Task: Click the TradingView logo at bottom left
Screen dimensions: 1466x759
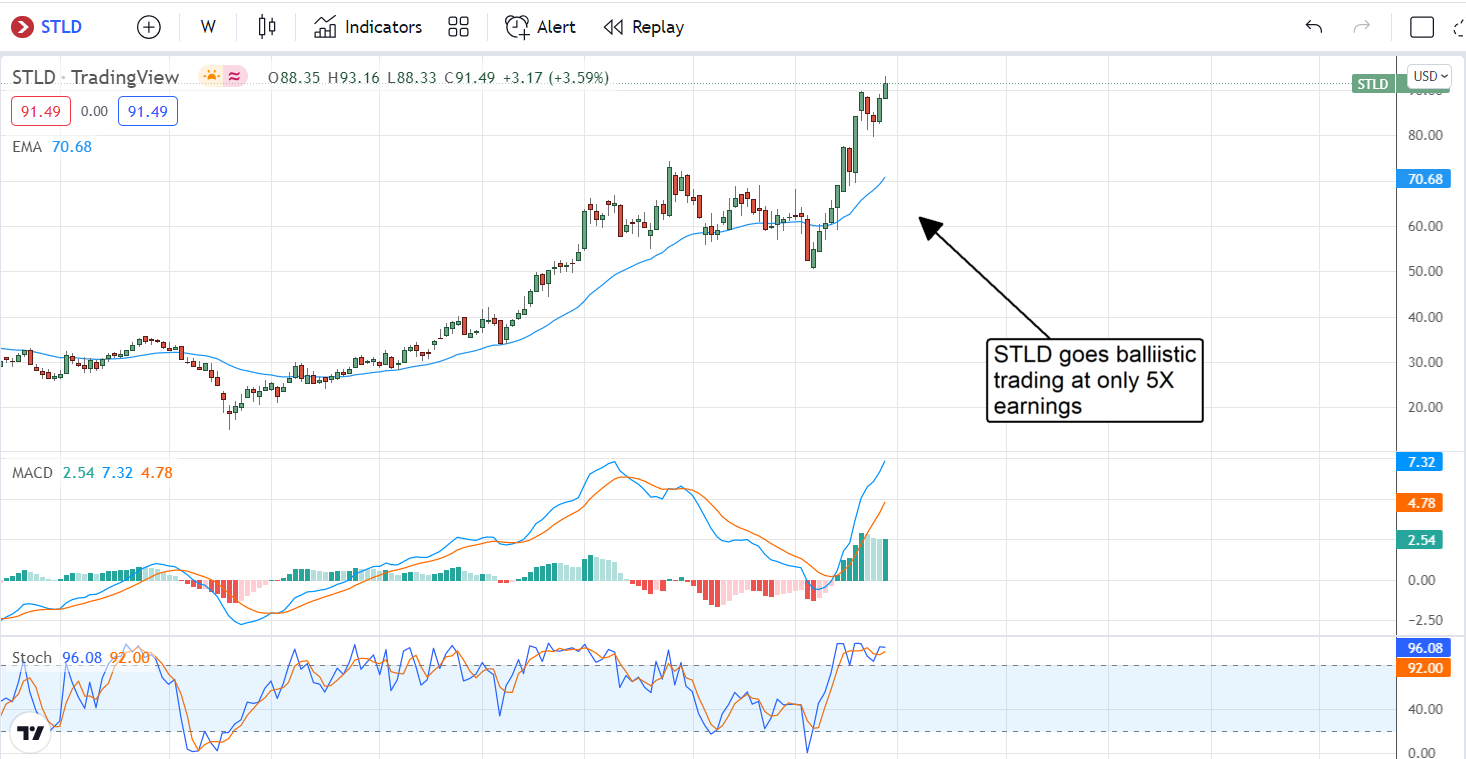Action: [31, 732]
